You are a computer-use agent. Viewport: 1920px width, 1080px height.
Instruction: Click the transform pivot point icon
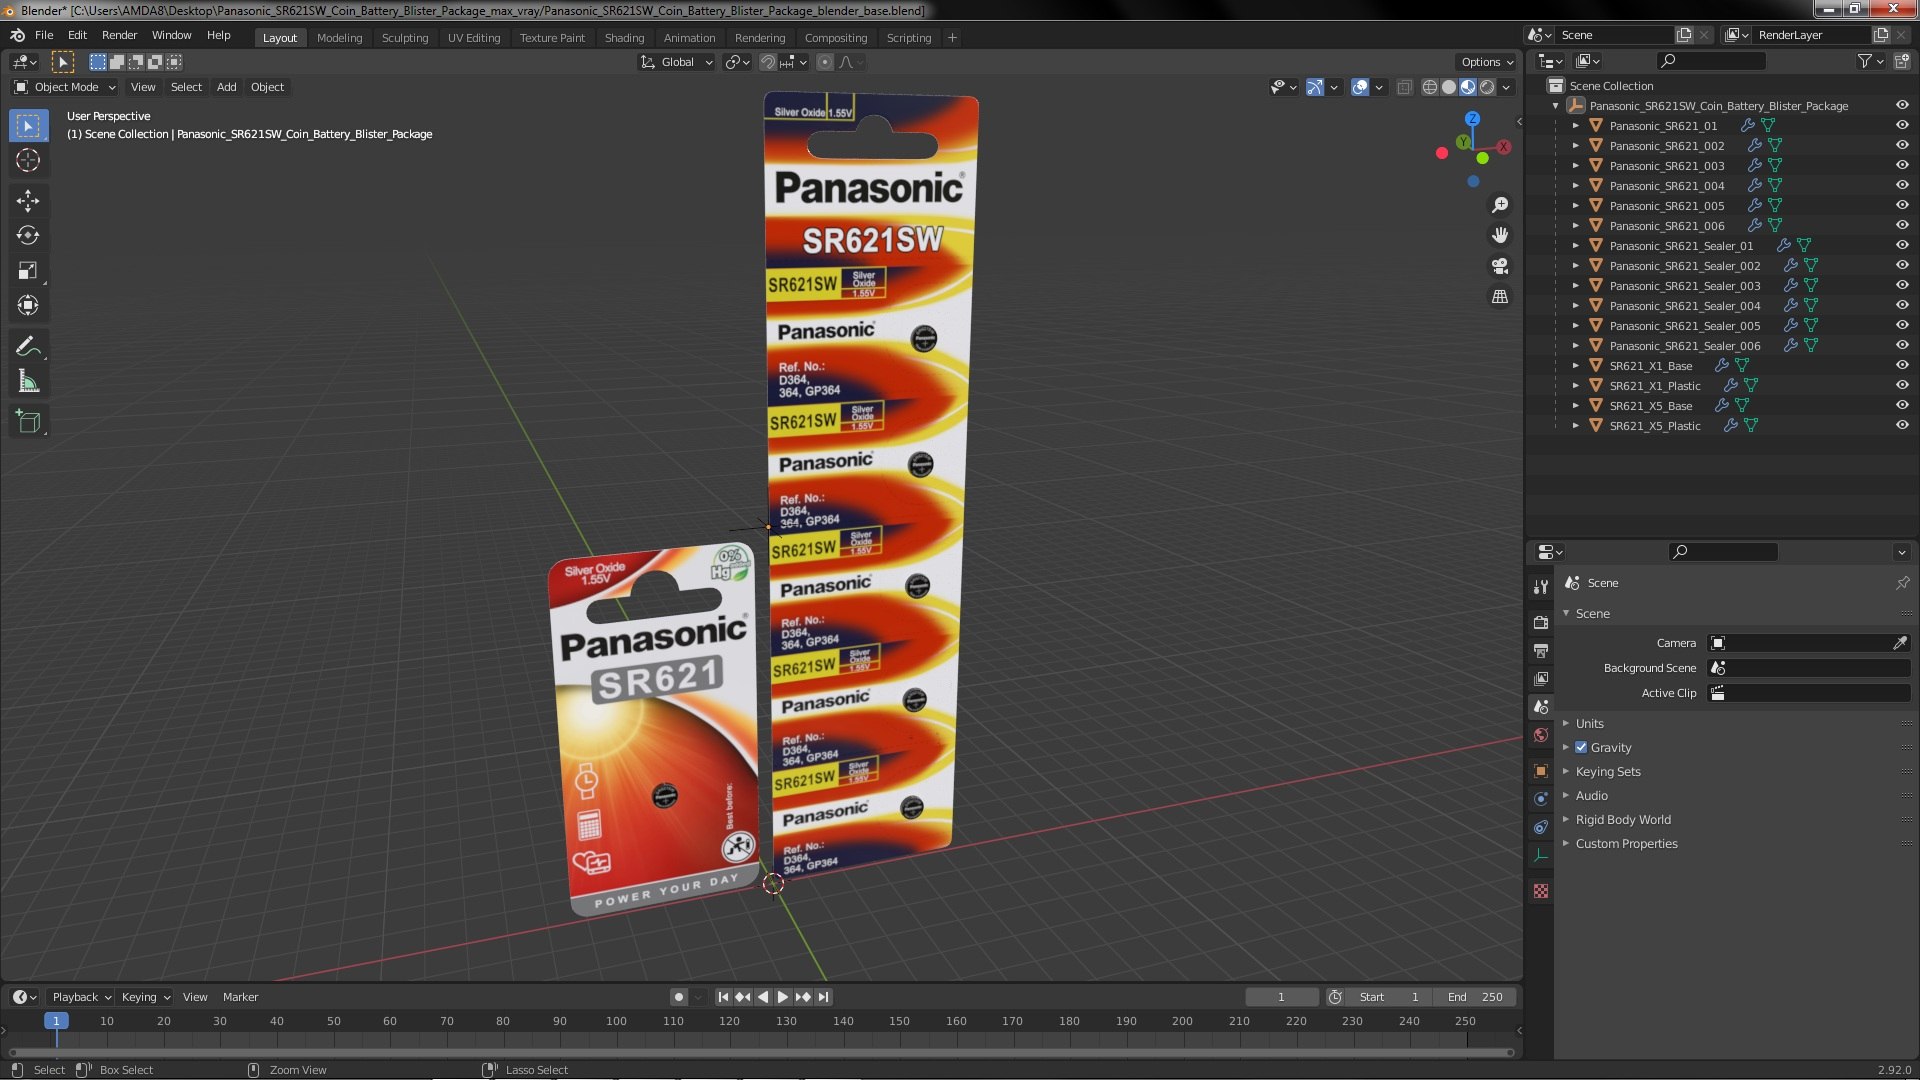[x=737, y=62]
